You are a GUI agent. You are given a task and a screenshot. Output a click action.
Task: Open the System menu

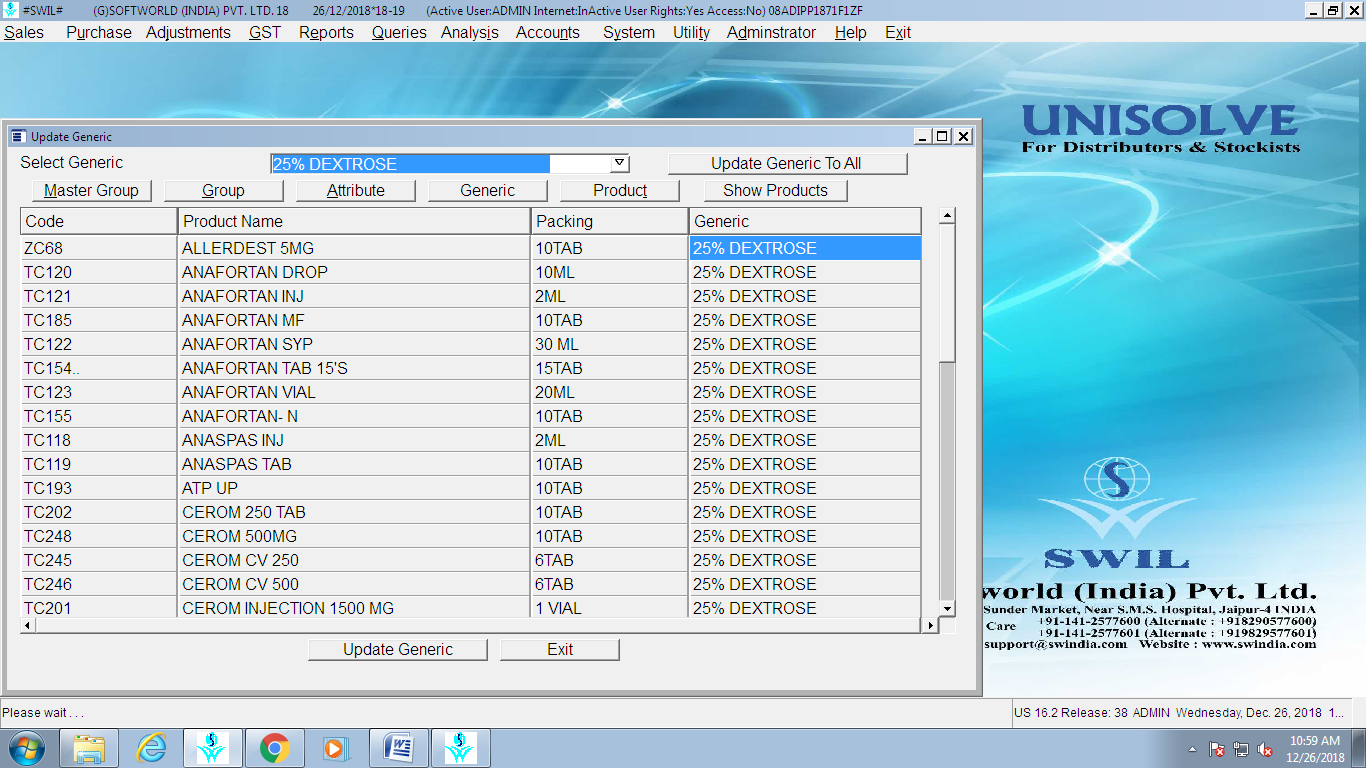point(629,32)
